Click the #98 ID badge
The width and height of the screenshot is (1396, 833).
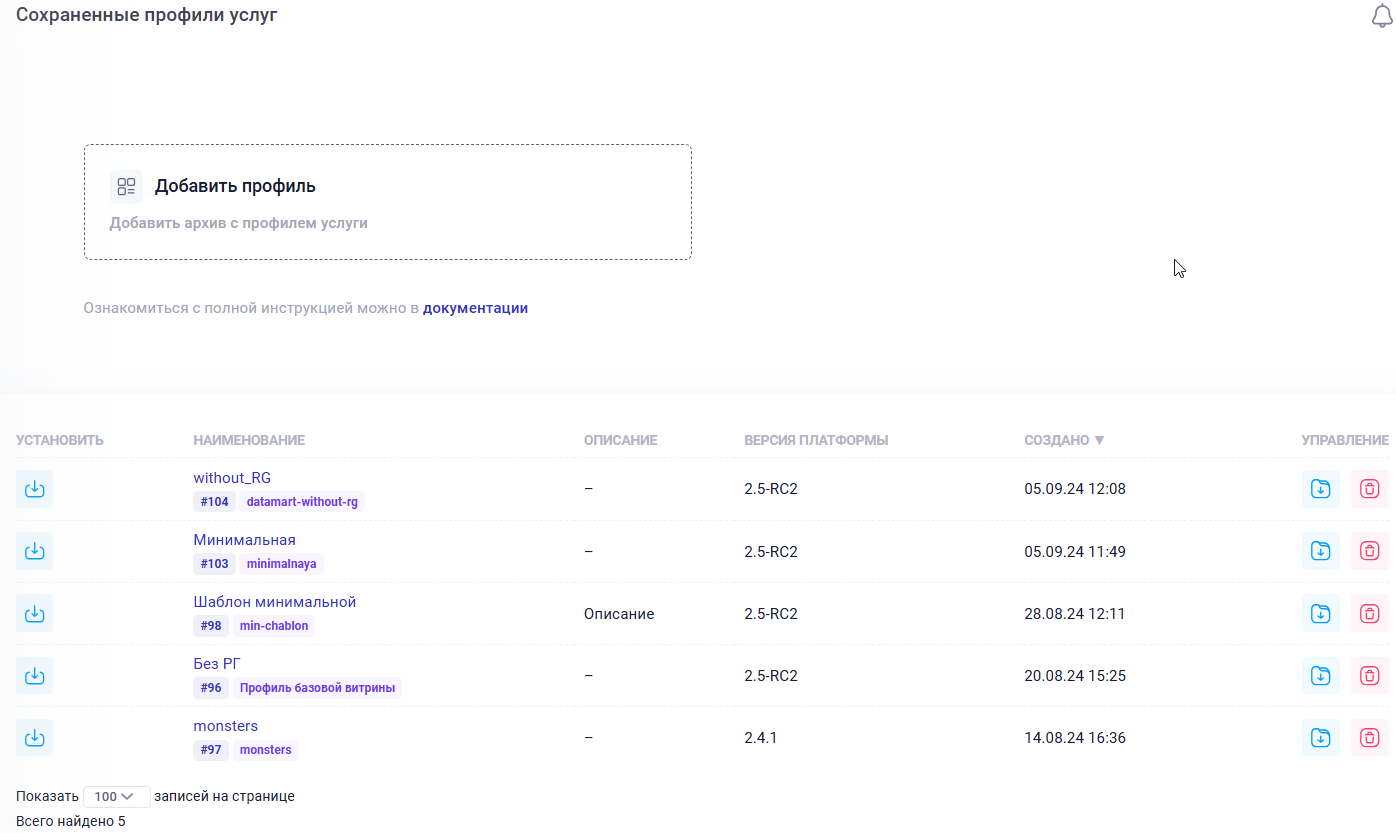[x=210, y=626]
